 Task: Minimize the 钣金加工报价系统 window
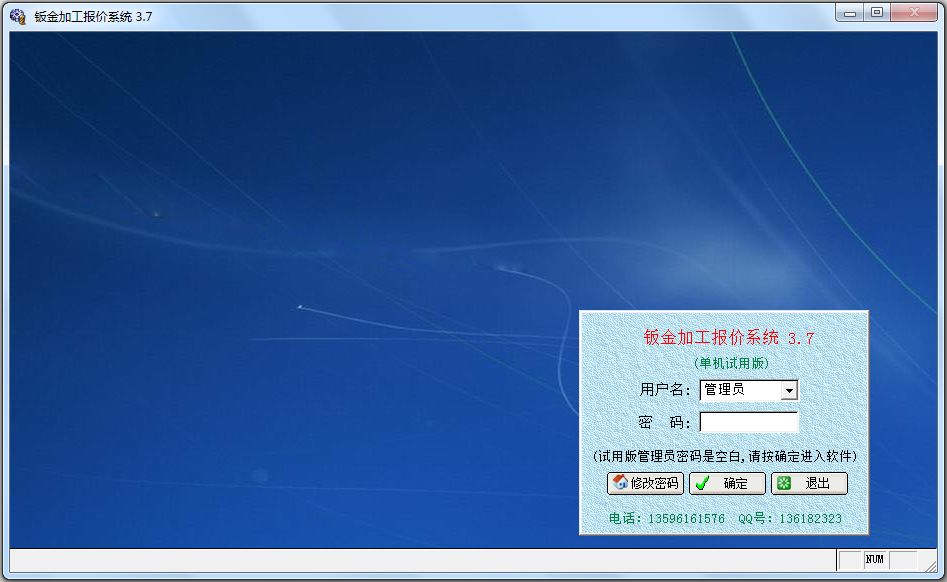coord(850,13)
